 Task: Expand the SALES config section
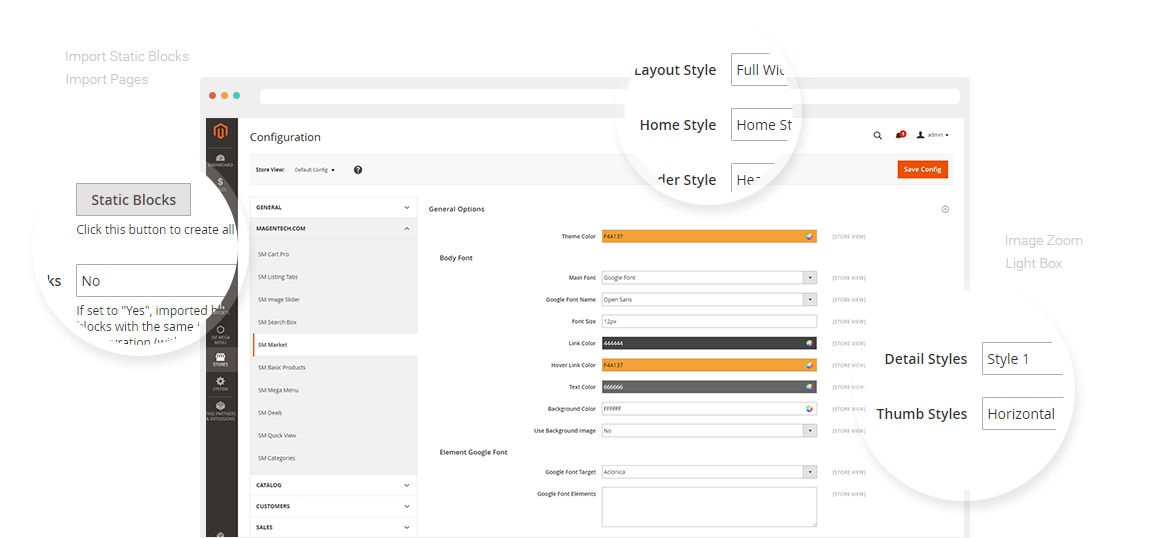(334, 527)
